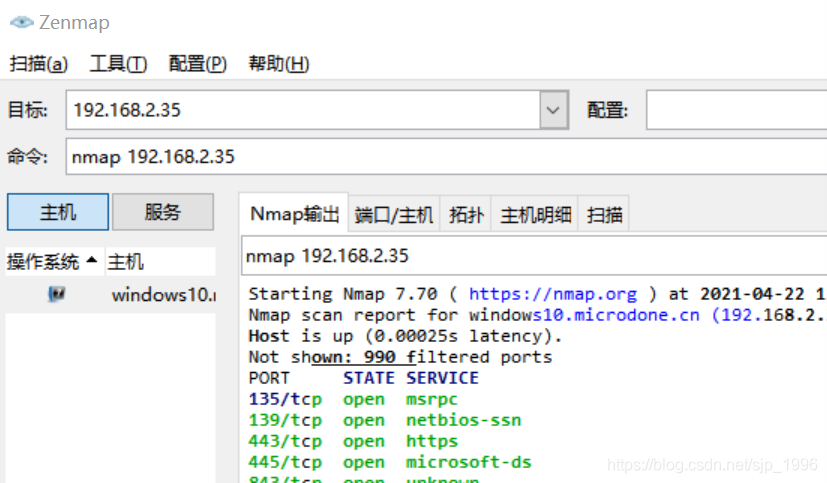Select the 服务 services button

coord(163,212)
